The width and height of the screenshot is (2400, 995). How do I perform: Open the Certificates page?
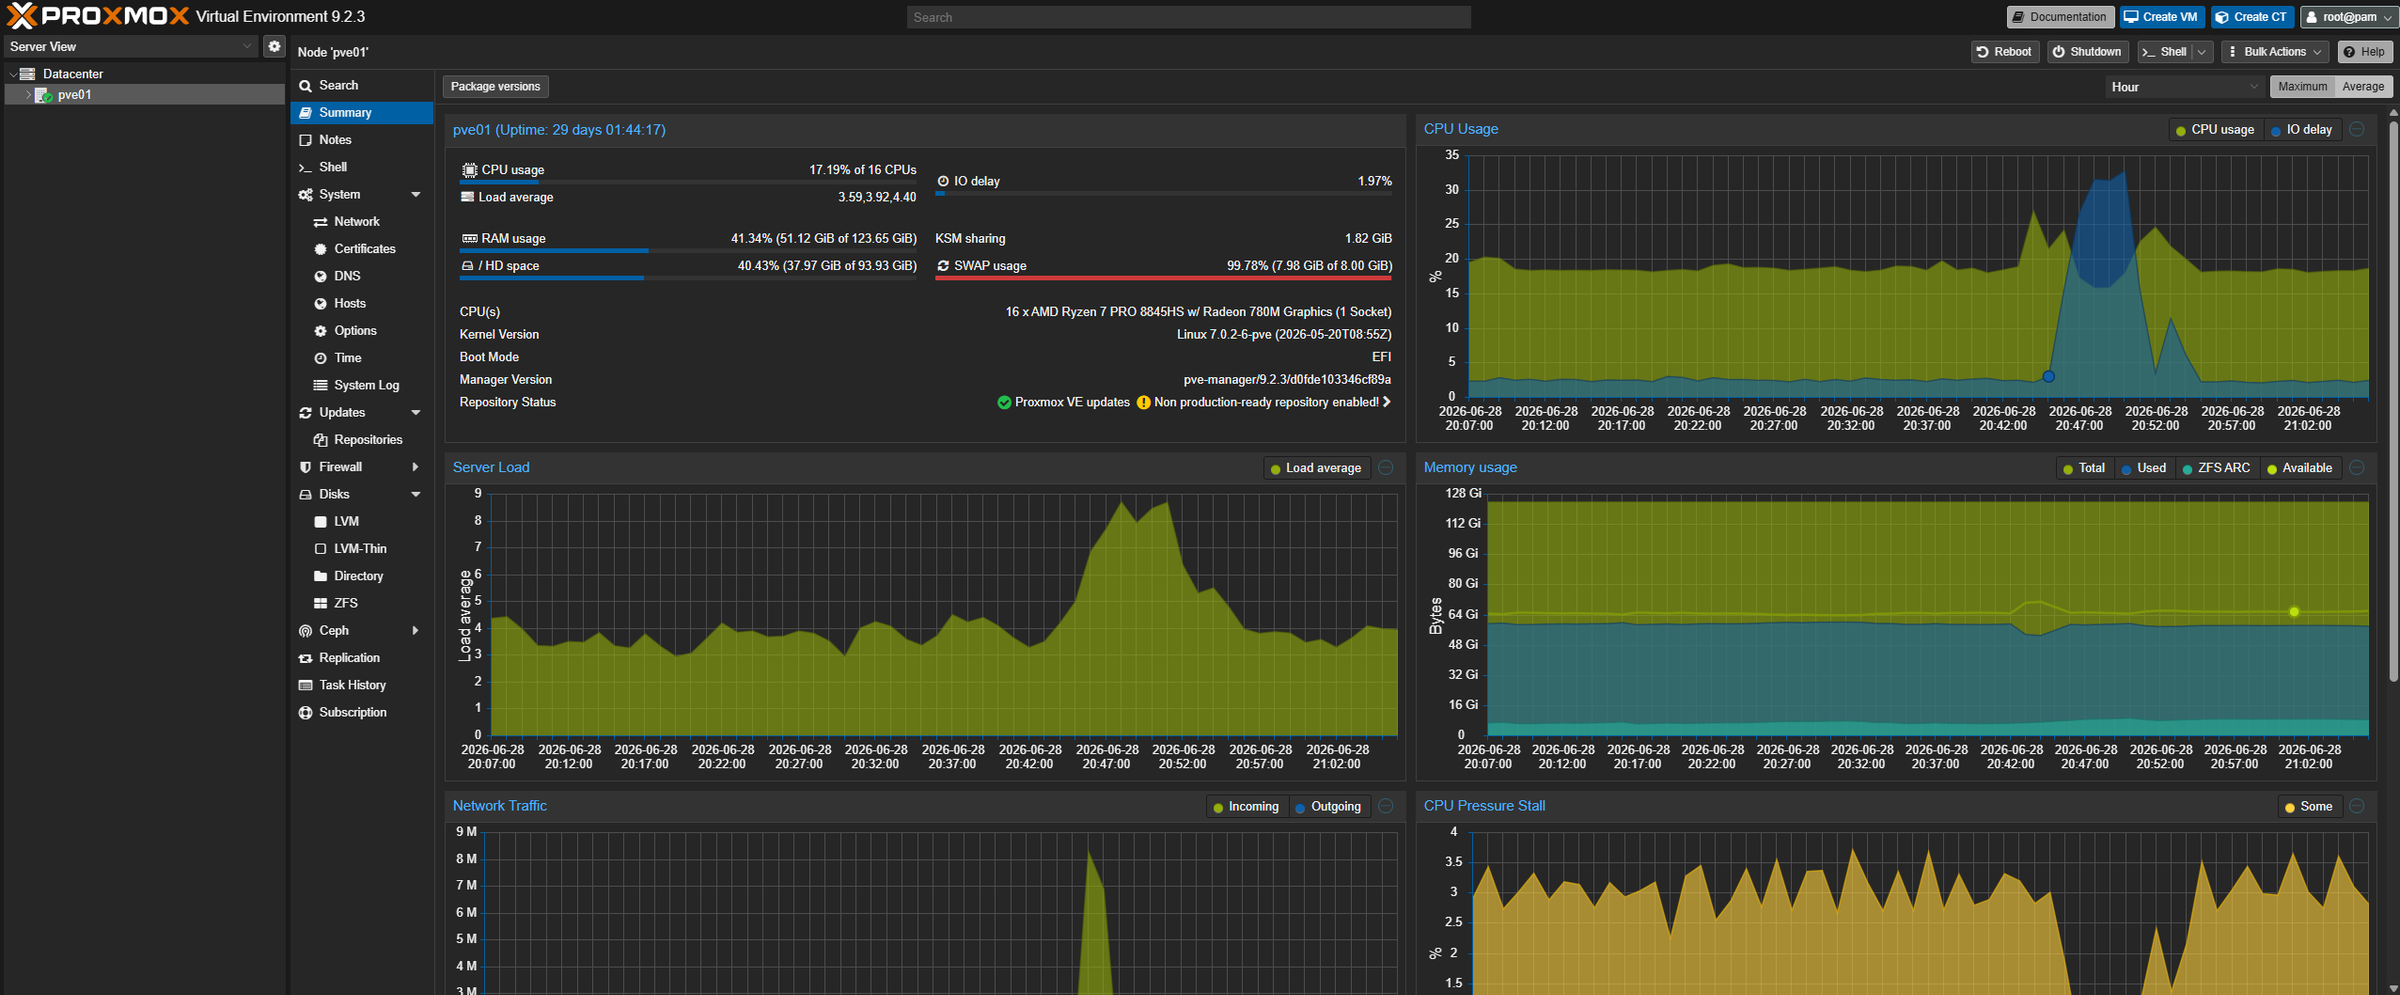[x=362, y=249]
